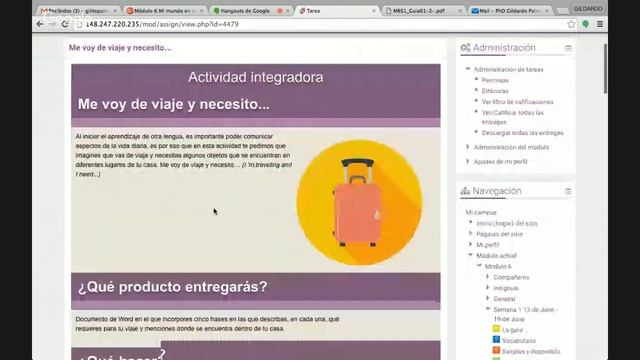Dock the Administración block using its corner icon
This screenshot has height=360, width=640.
pyautogui.click(x=568, y=48)
